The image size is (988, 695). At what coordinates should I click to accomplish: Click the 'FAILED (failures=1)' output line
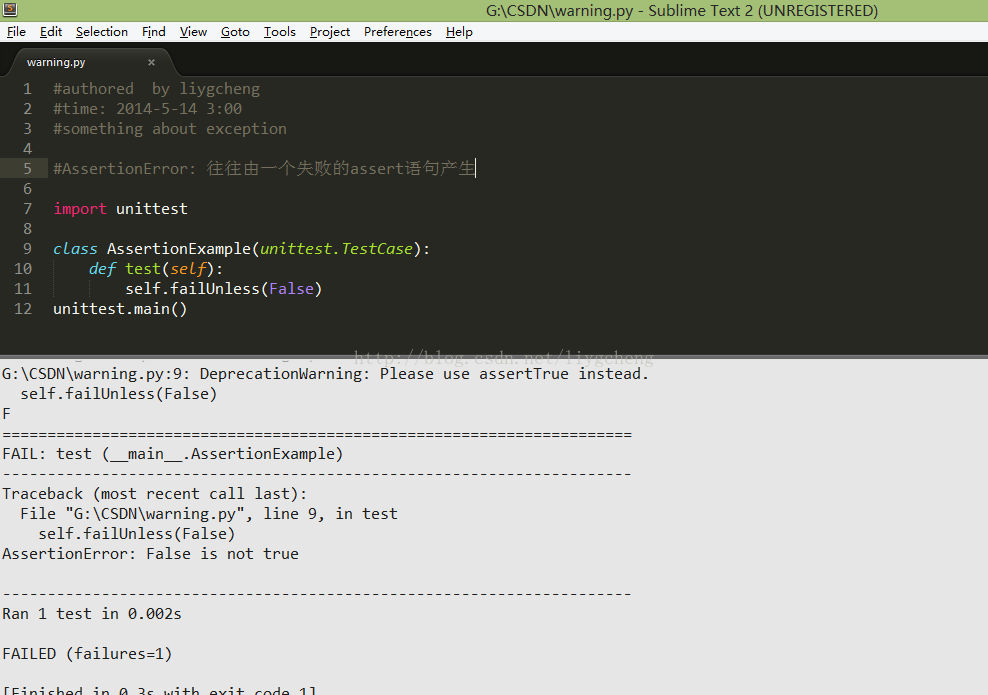click(87, 654)
